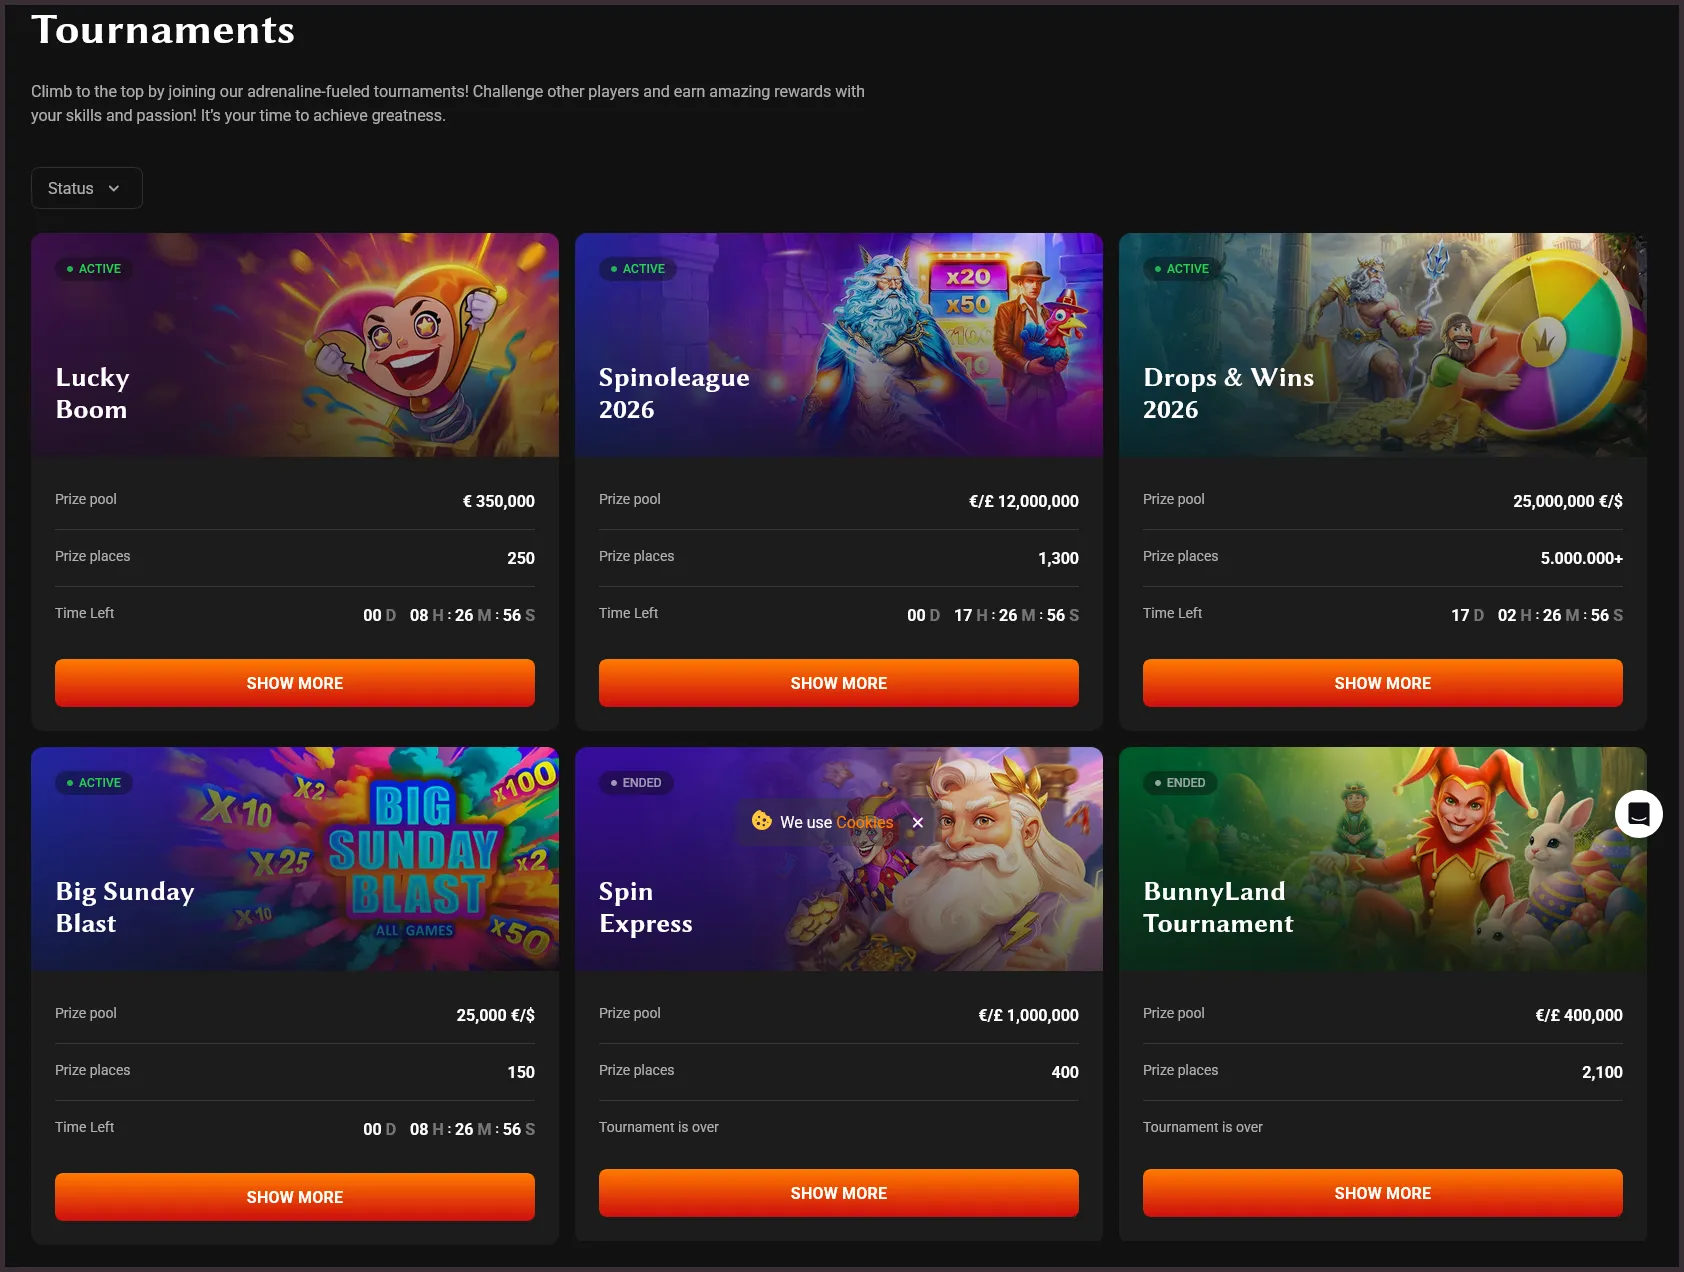1684x1272 pixels.
Task: Click the ENDED status dot on Spin Express
Action: 612,783
